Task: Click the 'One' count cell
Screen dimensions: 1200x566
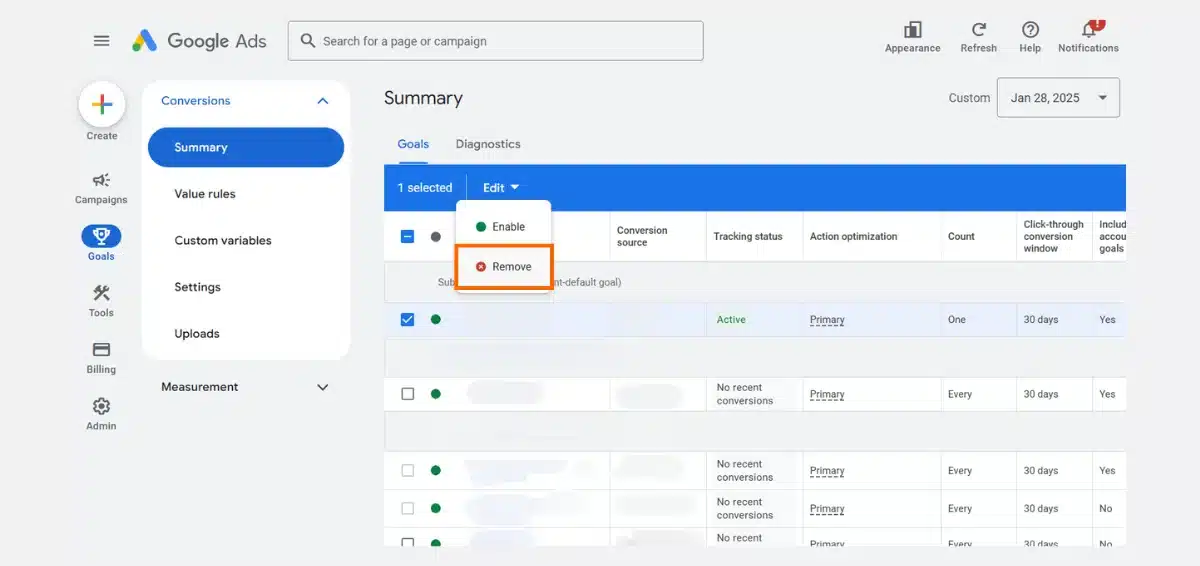Action: pyautogui.click(x=957, y=320)
